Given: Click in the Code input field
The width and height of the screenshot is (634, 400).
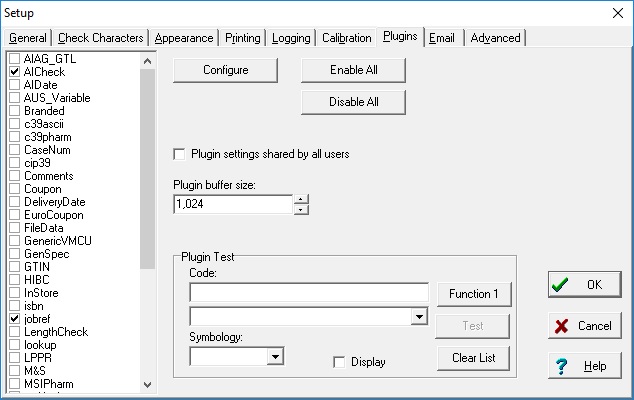Looking at the screenshot, I should (x=308, y=292).
